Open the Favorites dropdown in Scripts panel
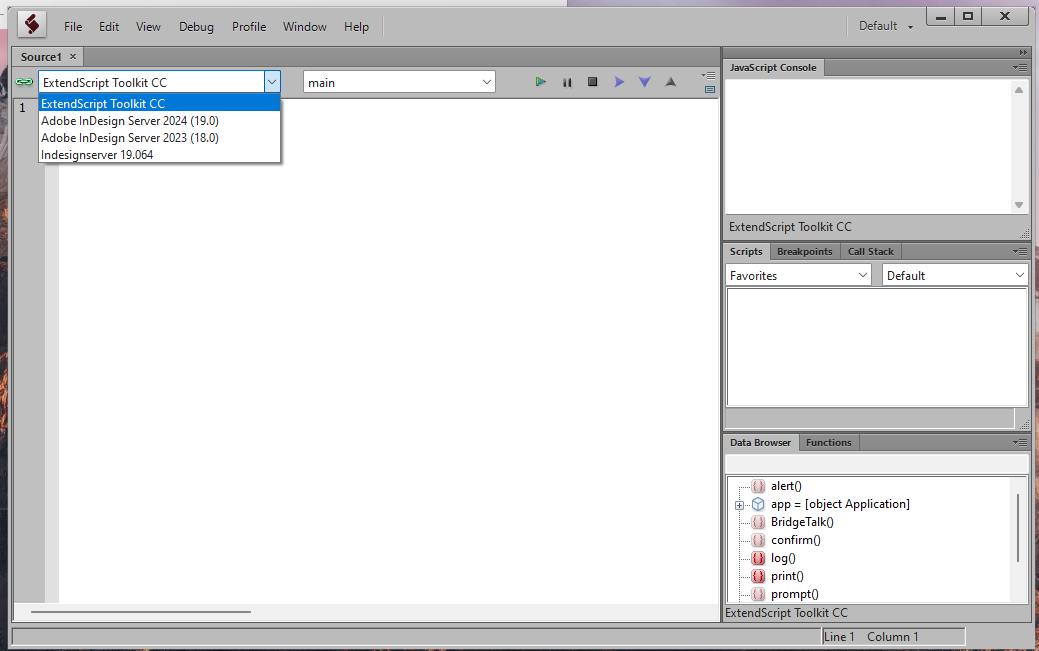The image size is (1039, 651). (798, 275)
